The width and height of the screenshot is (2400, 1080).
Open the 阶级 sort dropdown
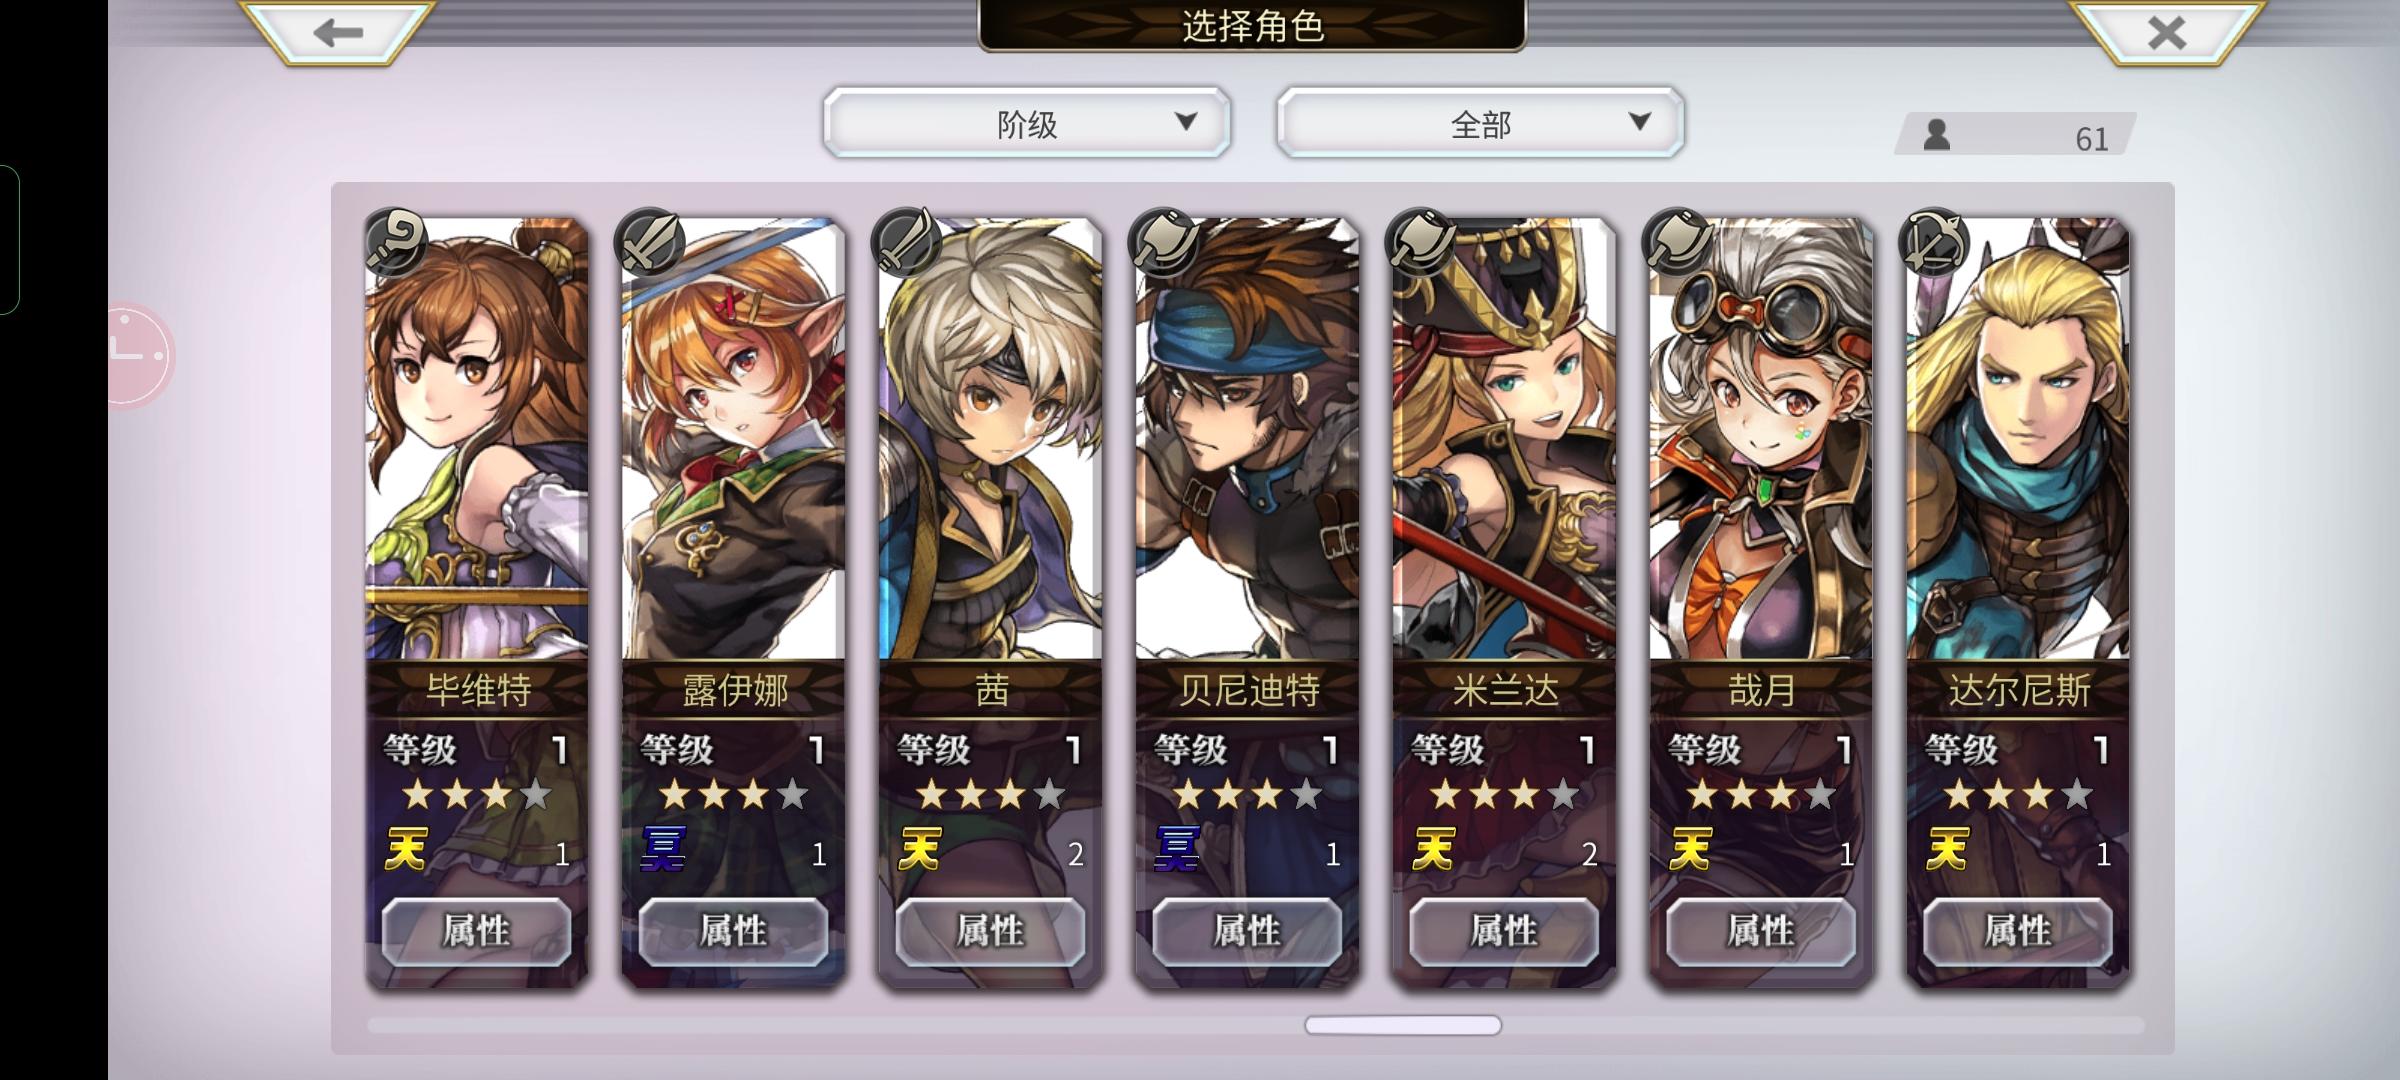tap(1027, 123)
